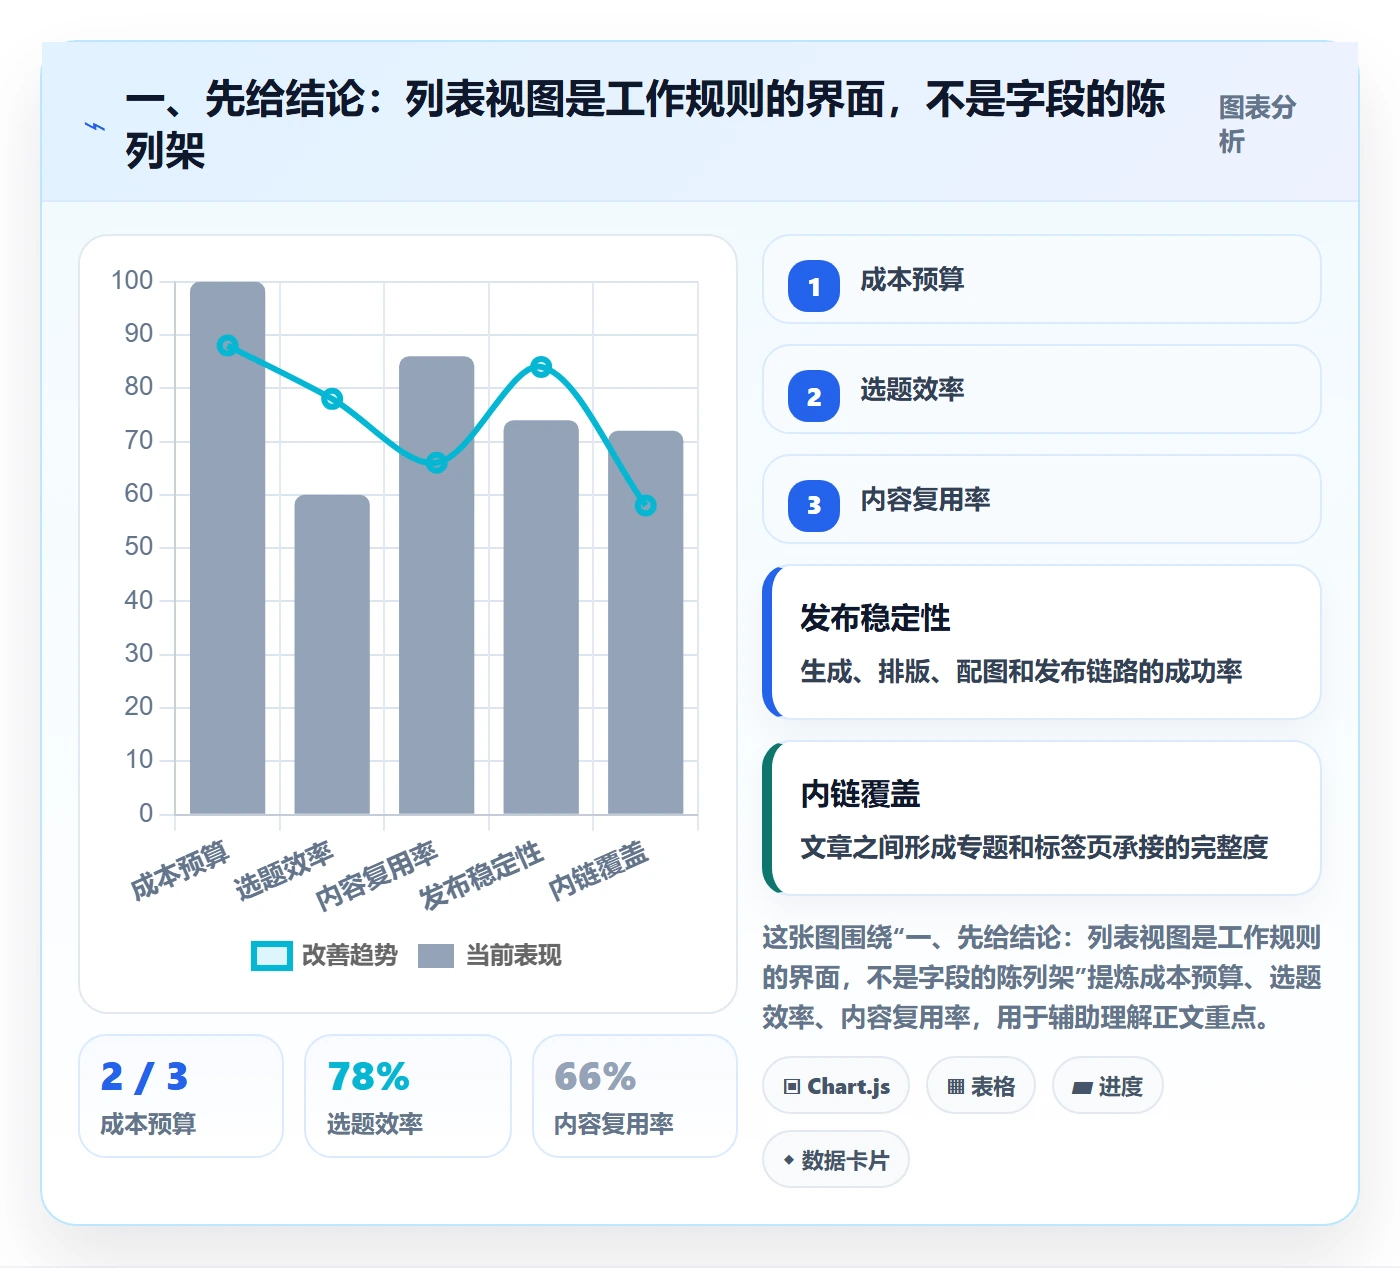Select the 成本预算 list item
This screenshot has width=1400, height=1268.
(x=1042, y=279)
